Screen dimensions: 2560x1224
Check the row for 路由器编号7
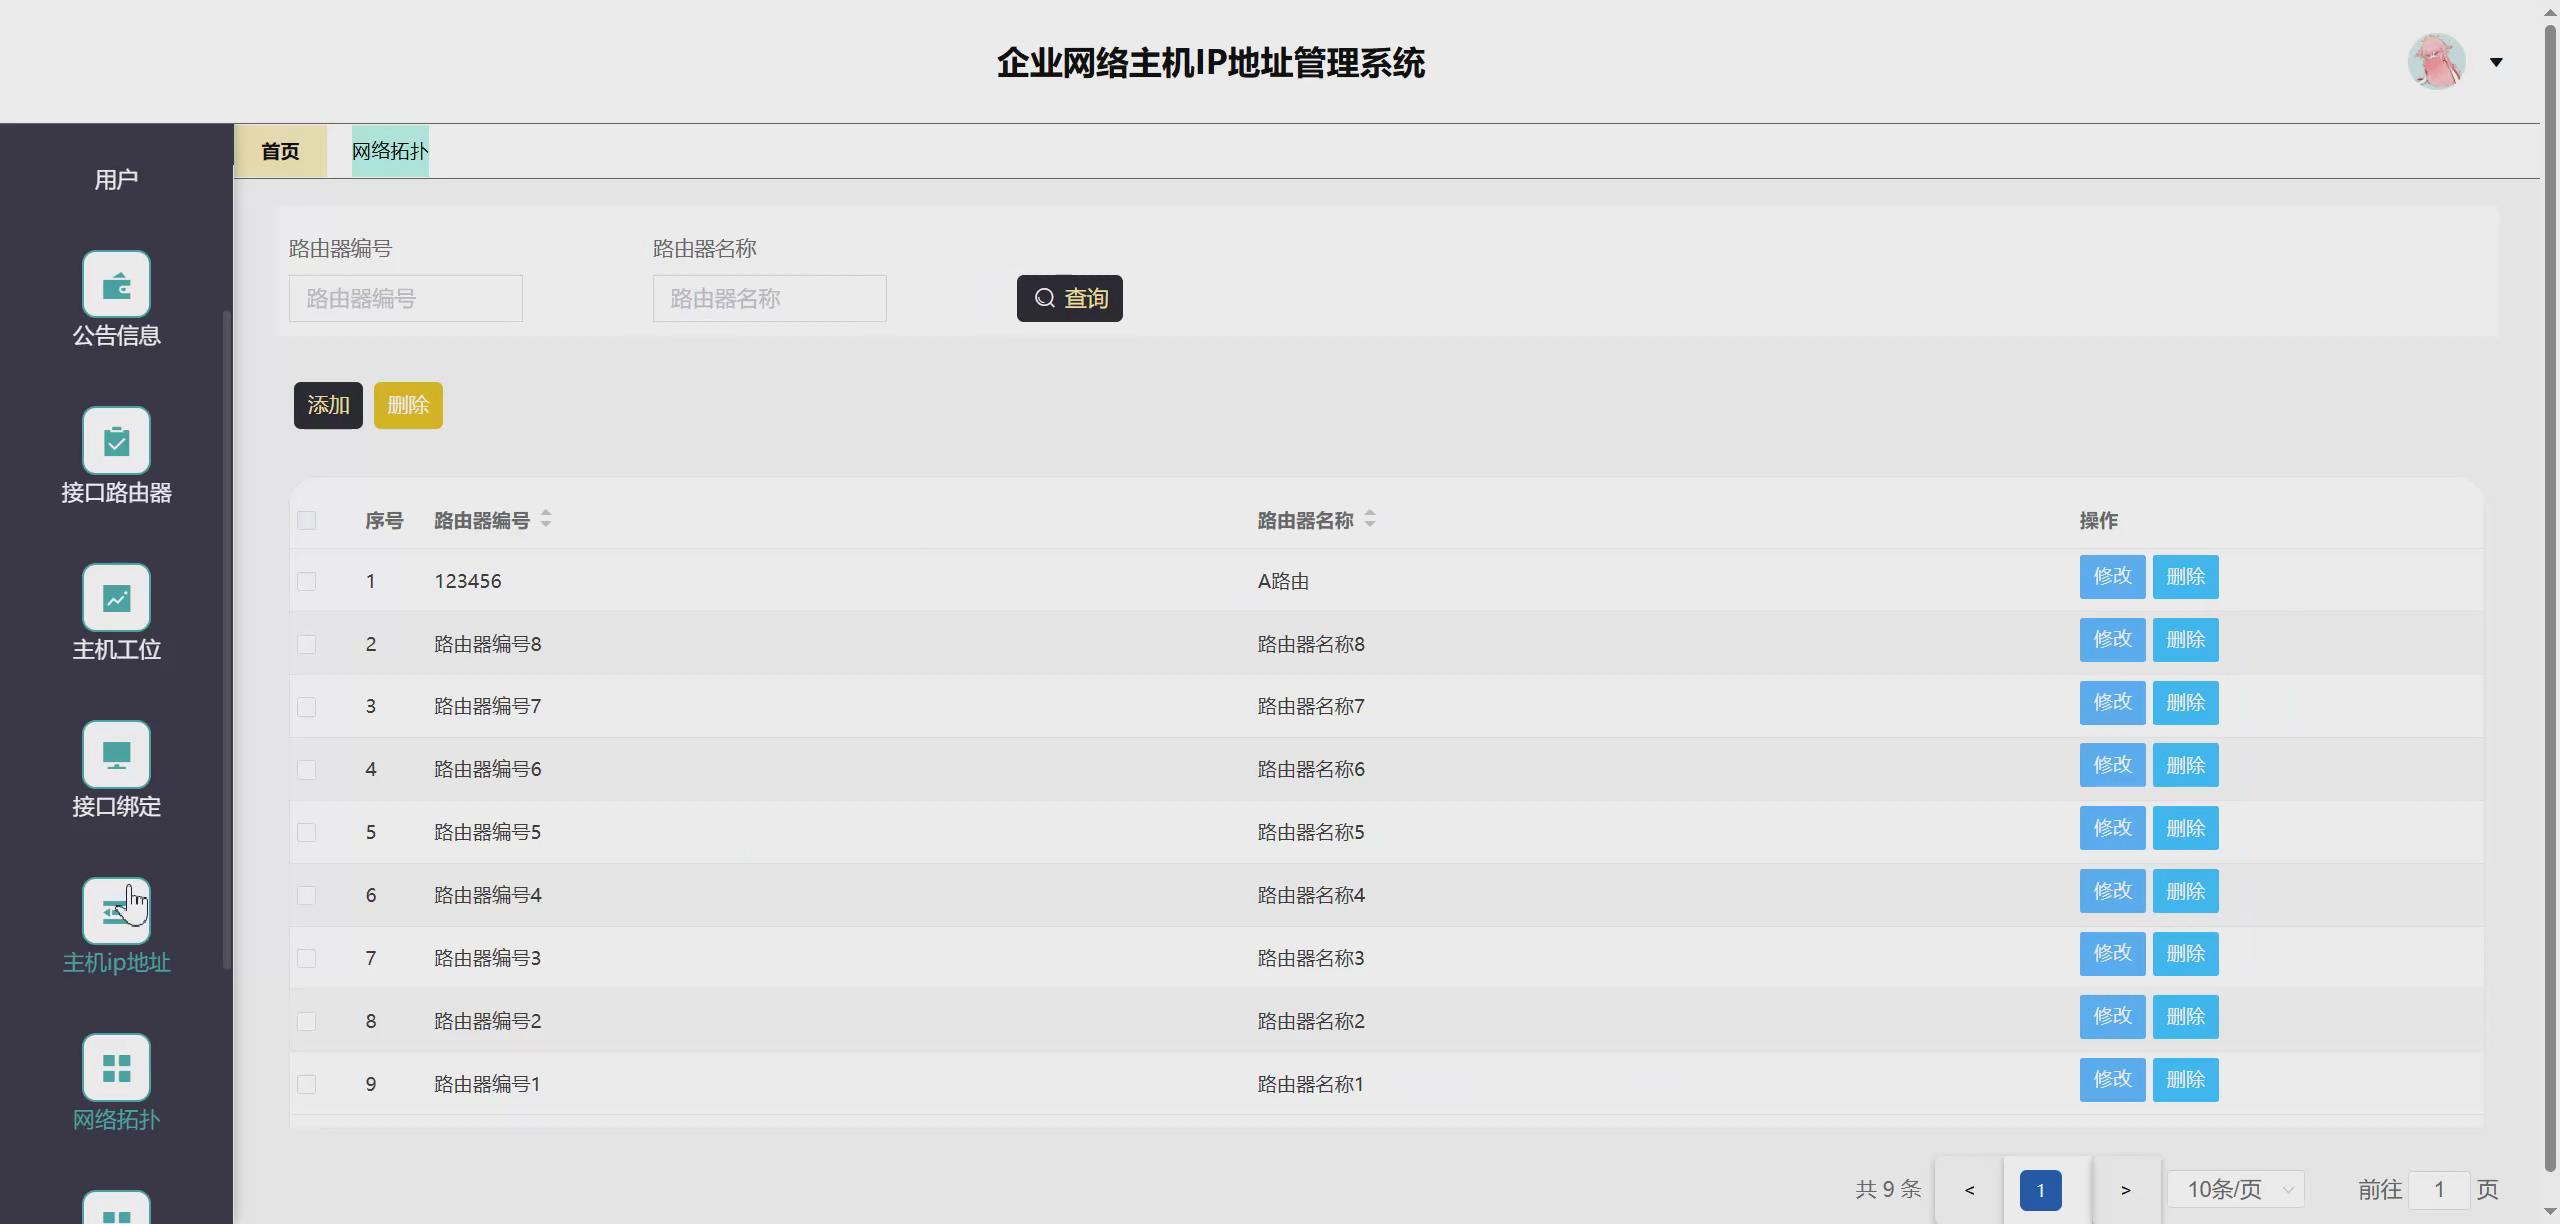tap(307, 708)
